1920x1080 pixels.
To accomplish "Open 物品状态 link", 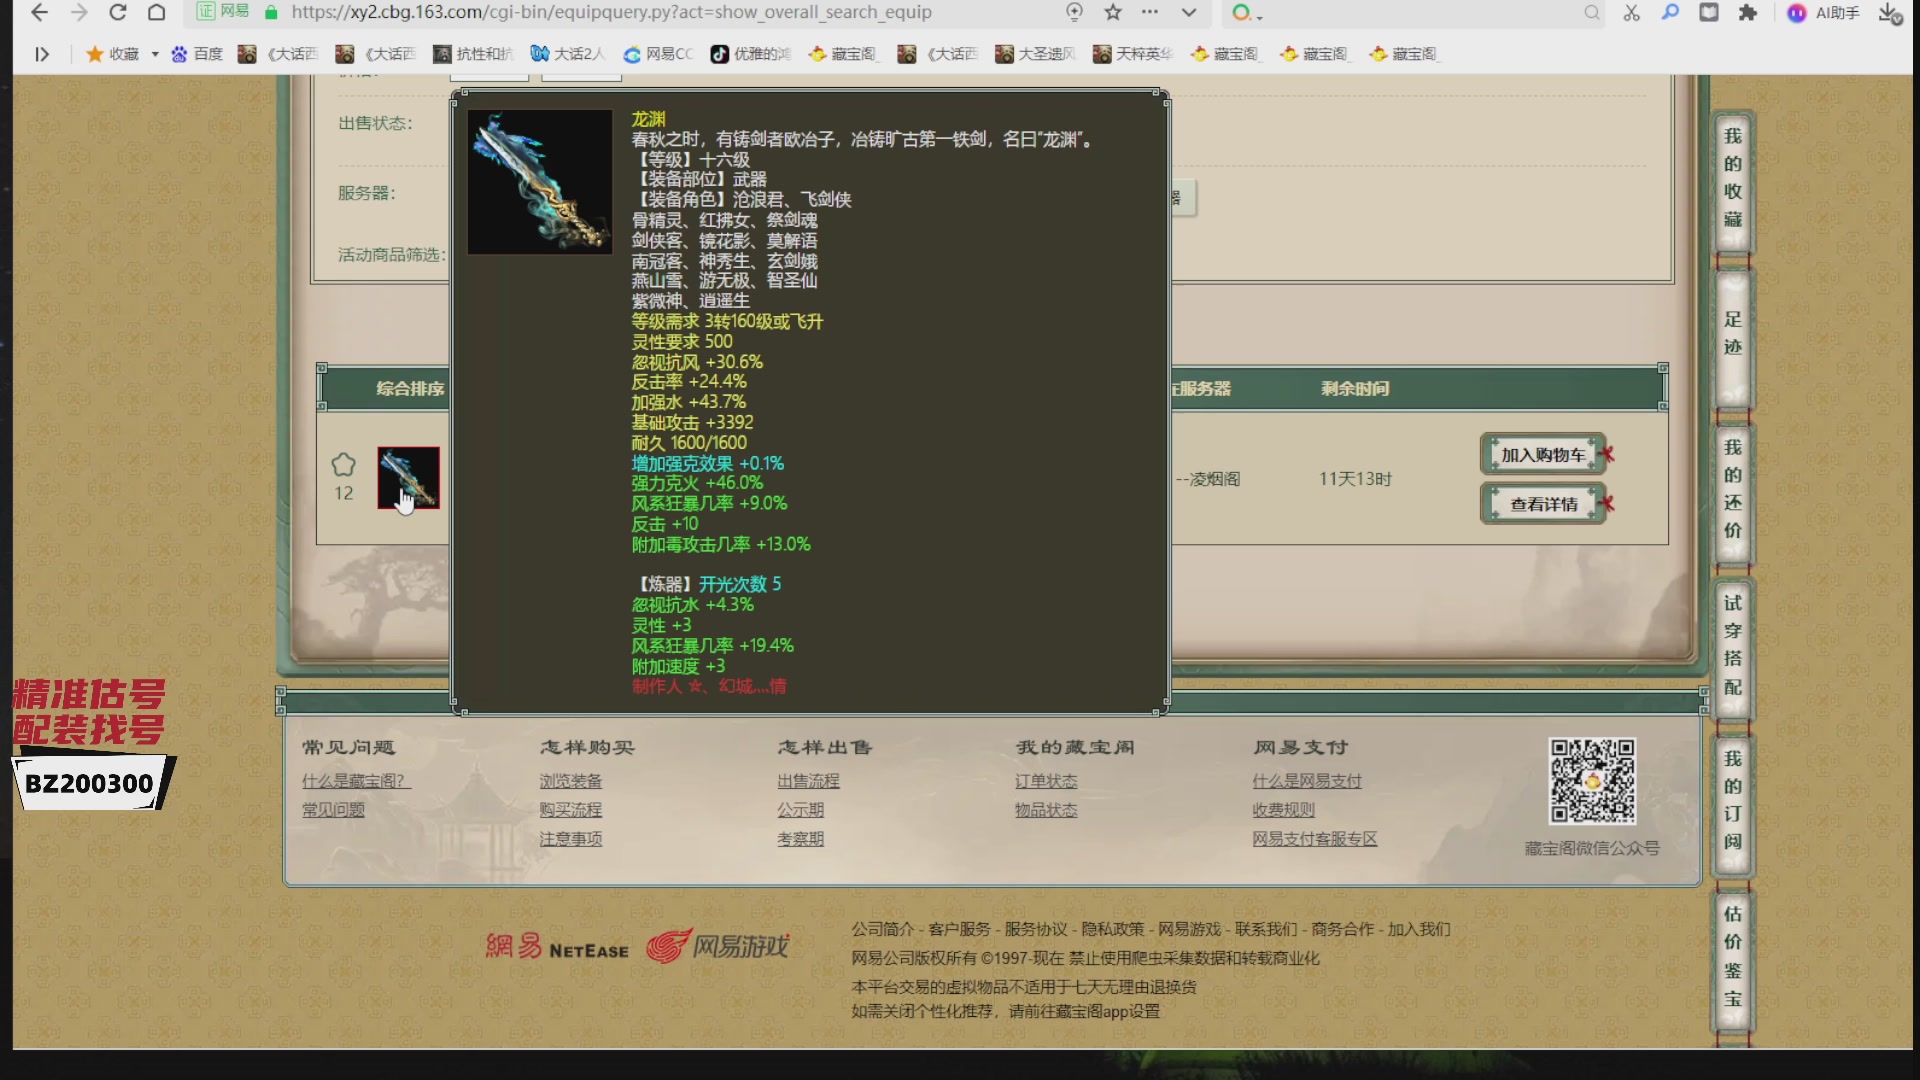I will [1046, 810].
